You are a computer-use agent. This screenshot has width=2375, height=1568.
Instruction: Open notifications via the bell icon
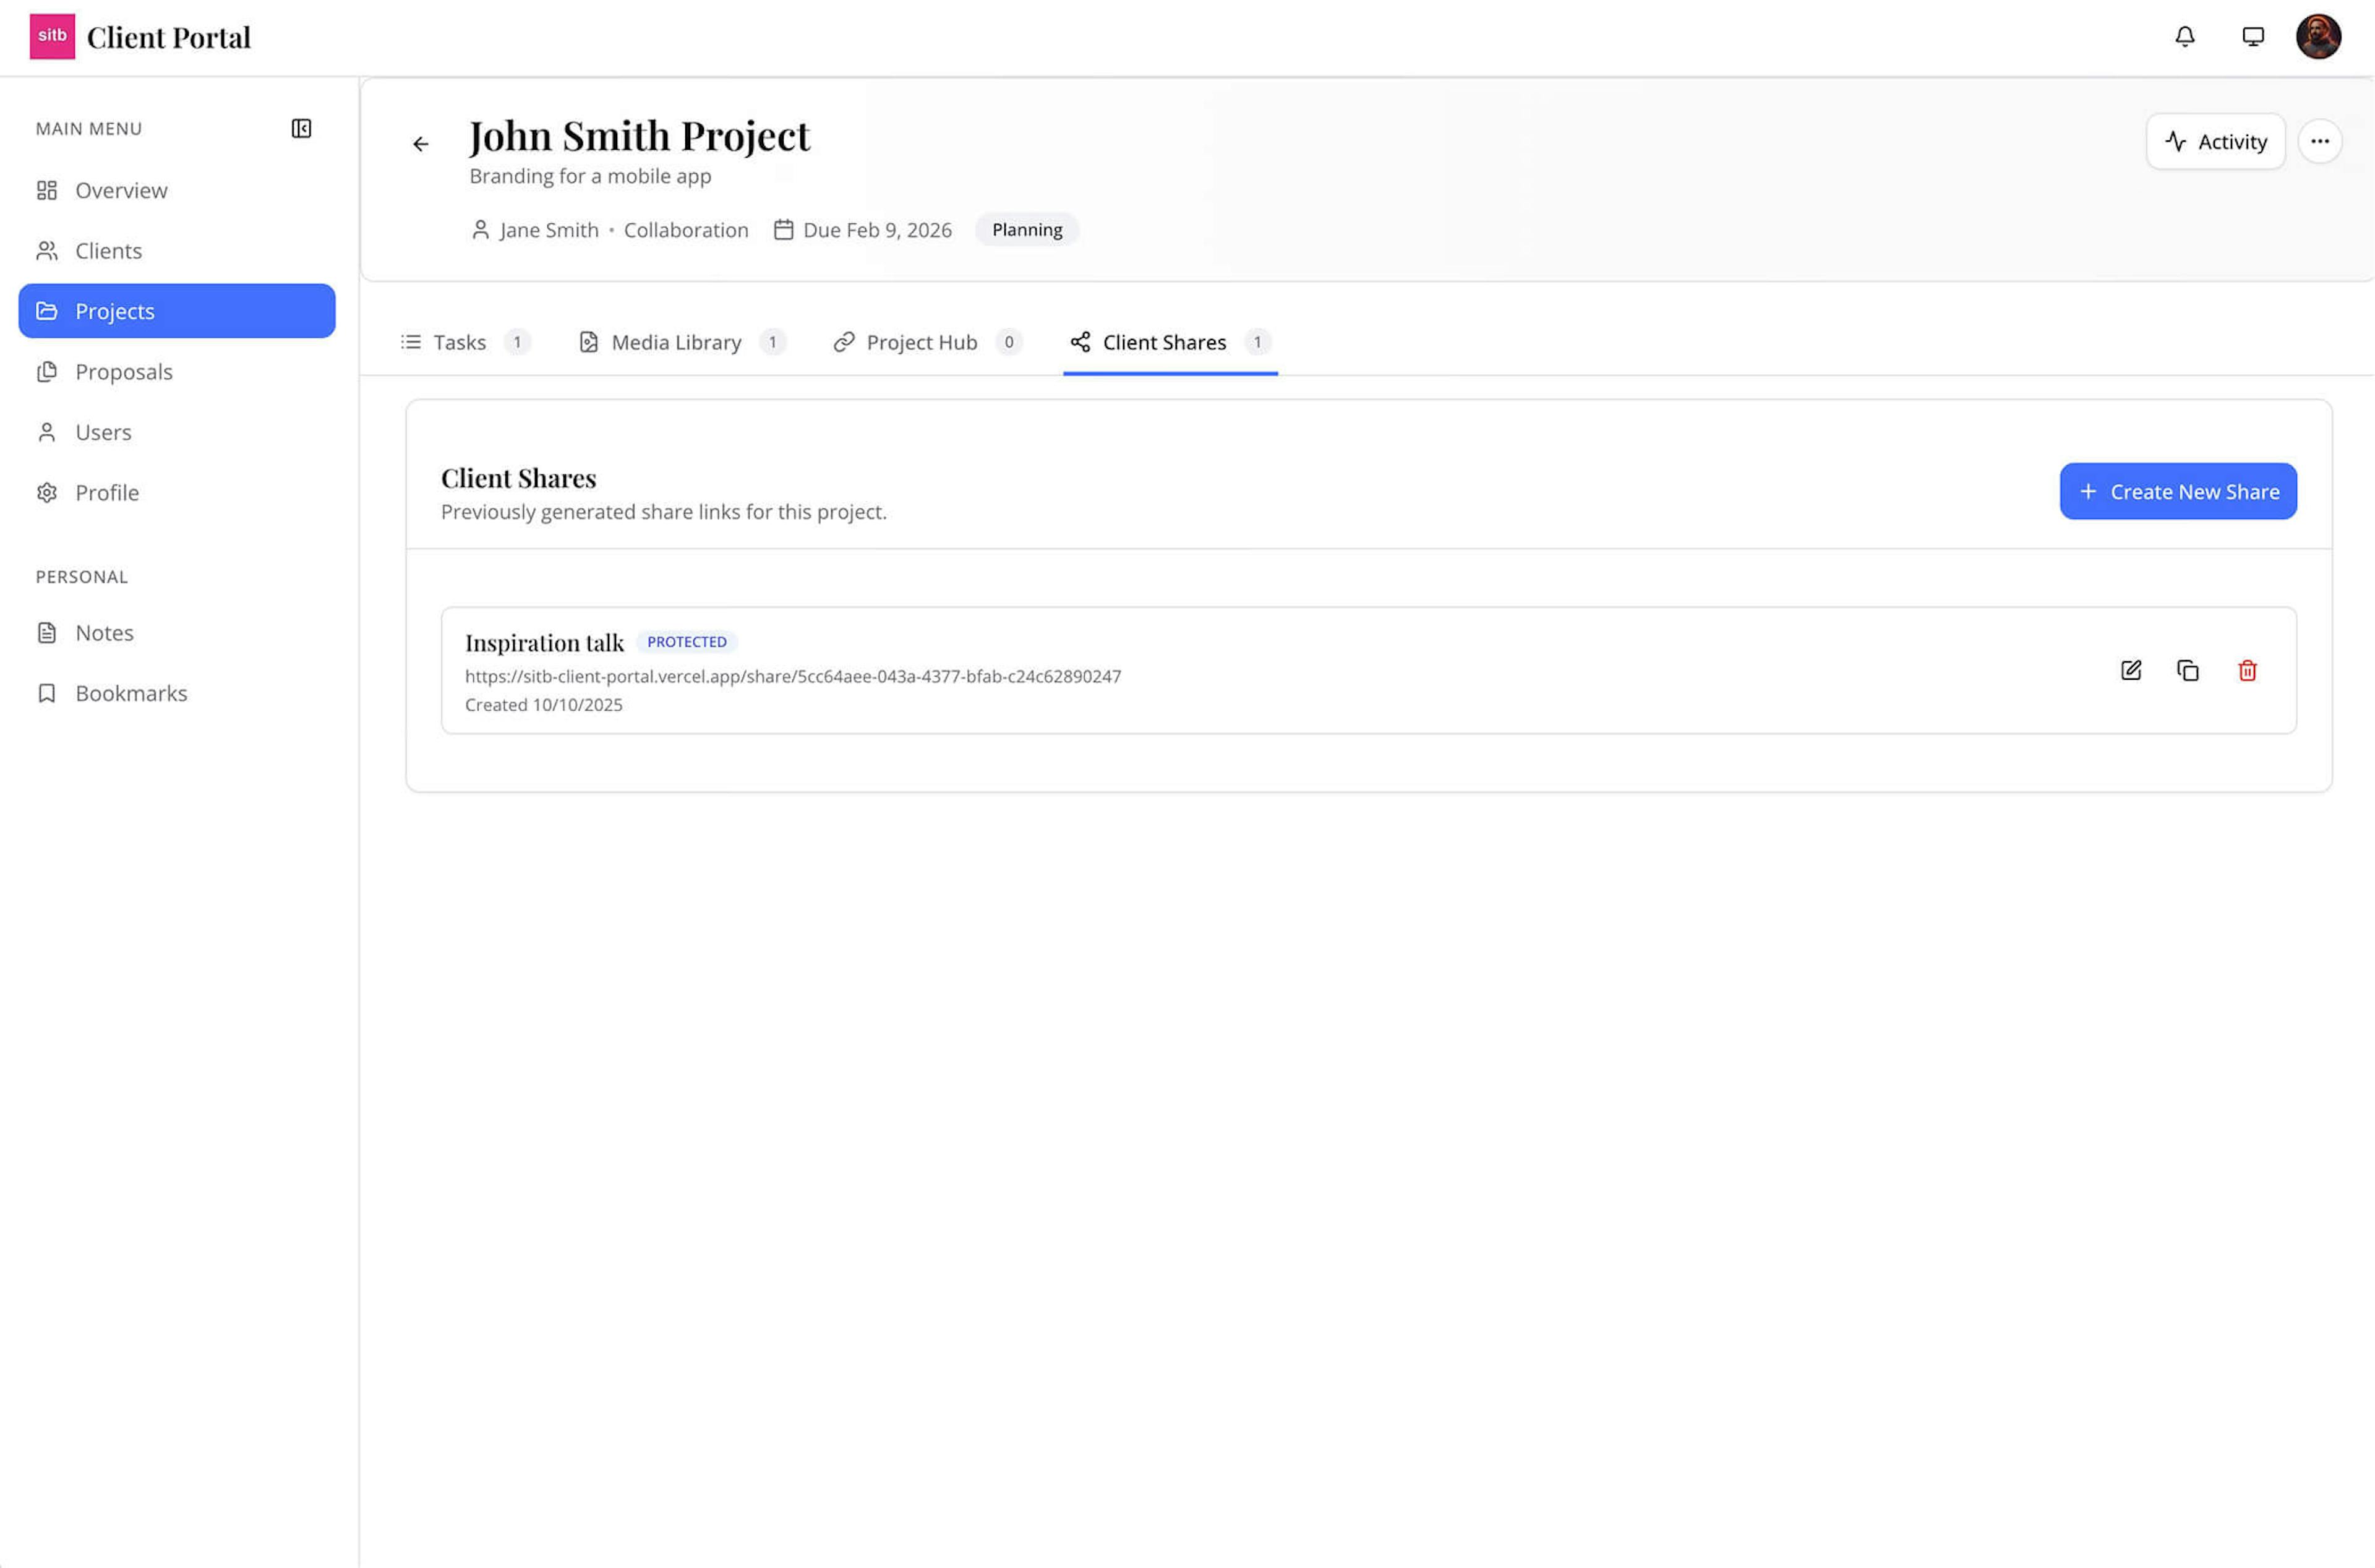(2185, 37)
